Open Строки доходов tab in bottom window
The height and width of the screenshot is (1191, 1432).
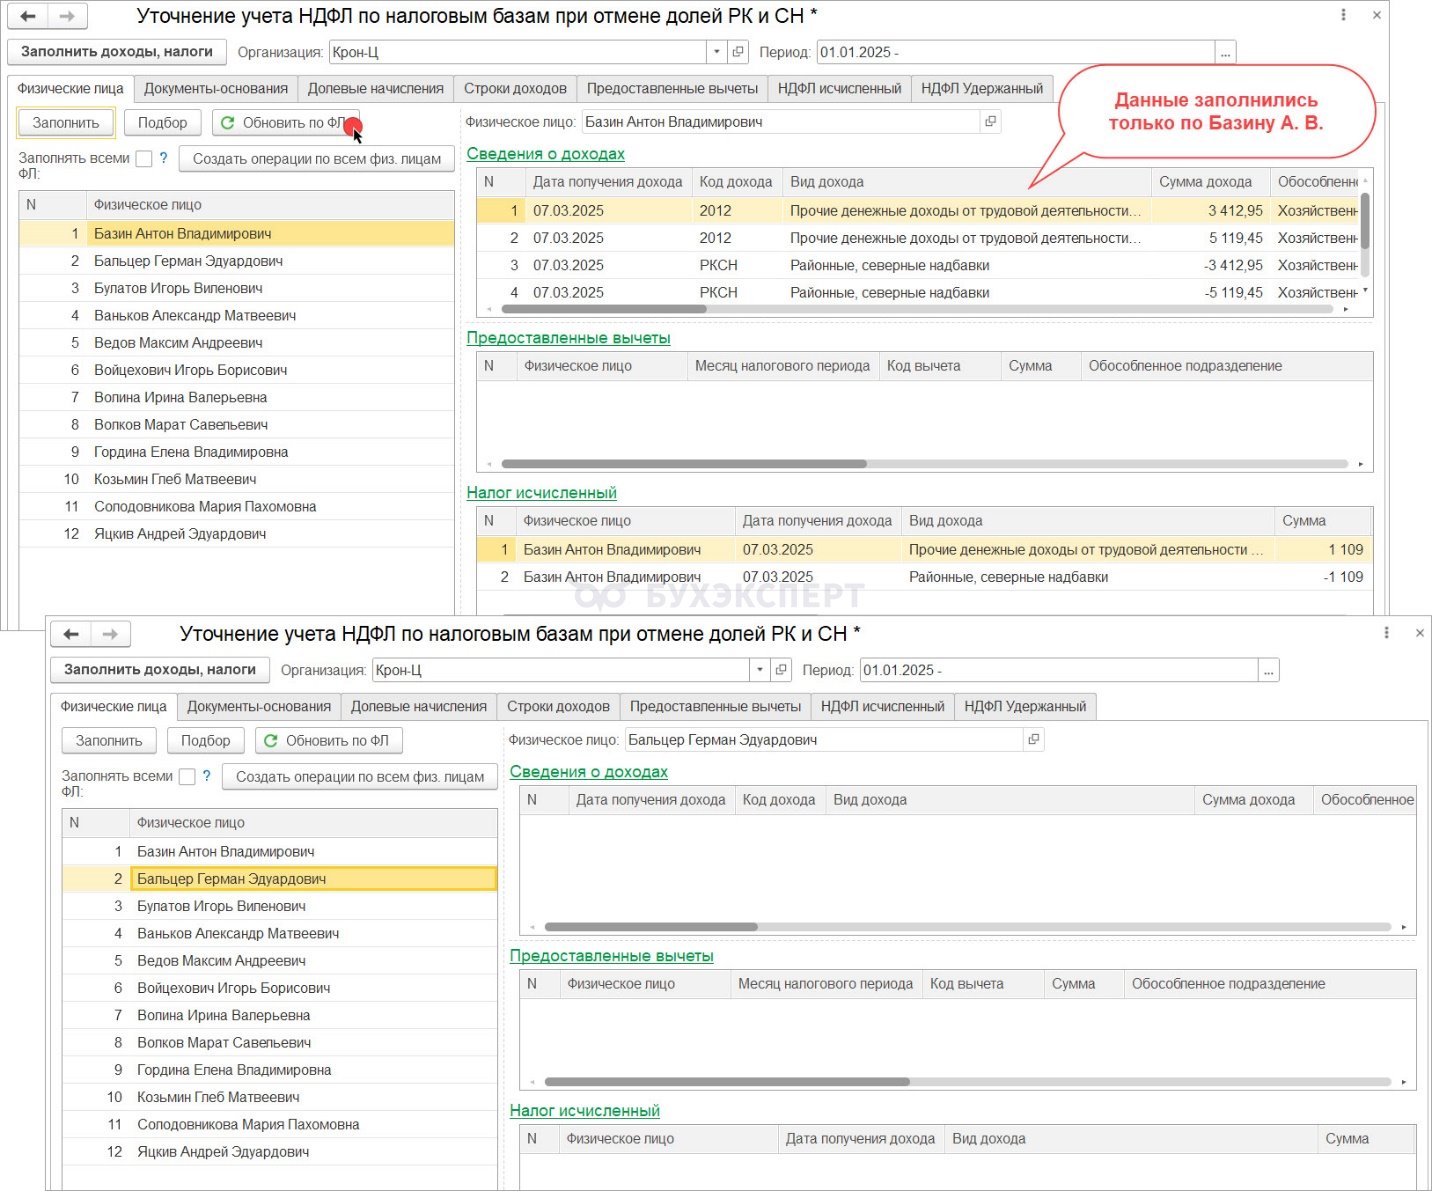(558, 706)
